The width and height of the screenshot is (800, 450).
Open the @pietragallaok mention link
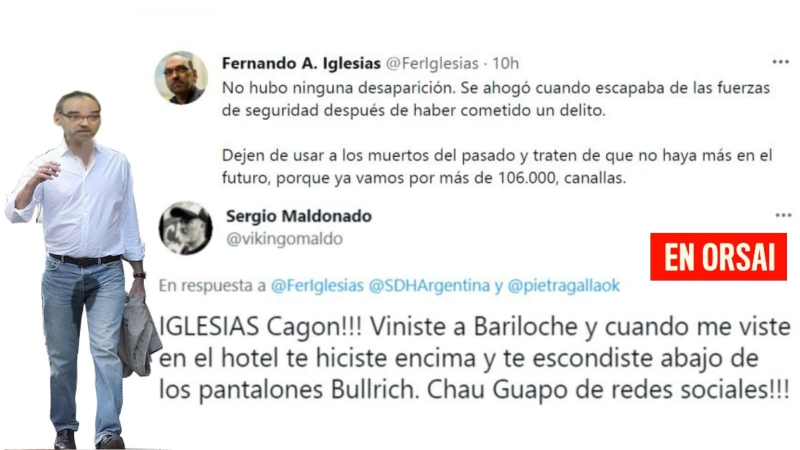[x=564, y=285]
